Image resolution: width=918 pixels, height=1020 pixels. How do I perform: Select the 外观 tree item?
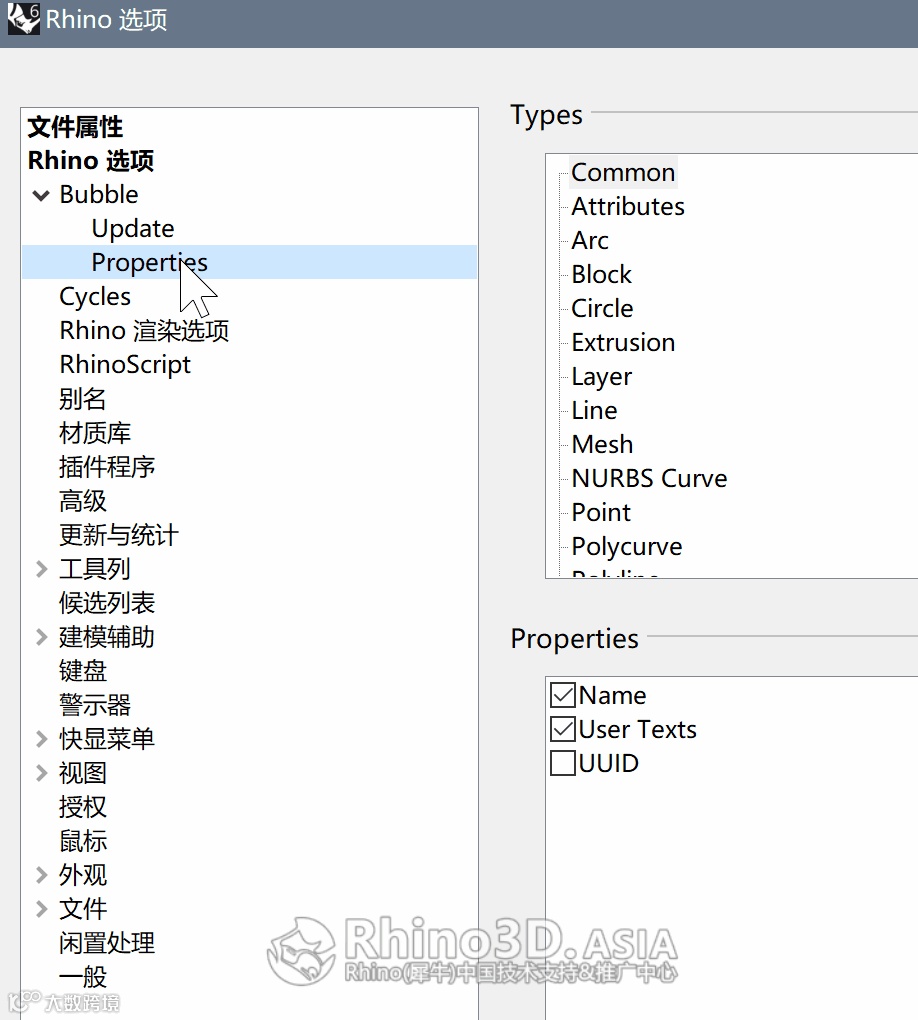(x=82, y=875)
